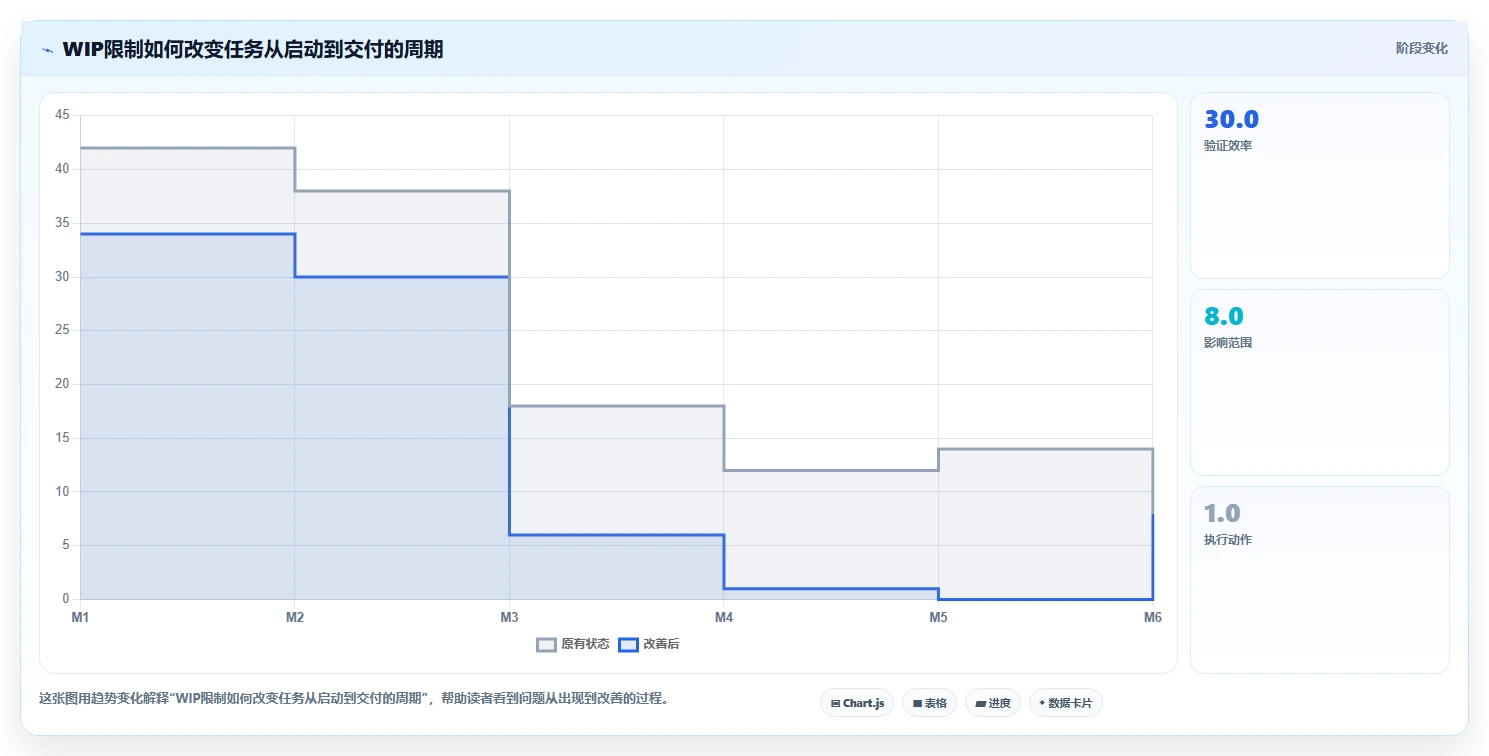Click the chart title about WIP限制
Image resolution: width=1489 pixels, height=756 pixels.
(253, 49)
